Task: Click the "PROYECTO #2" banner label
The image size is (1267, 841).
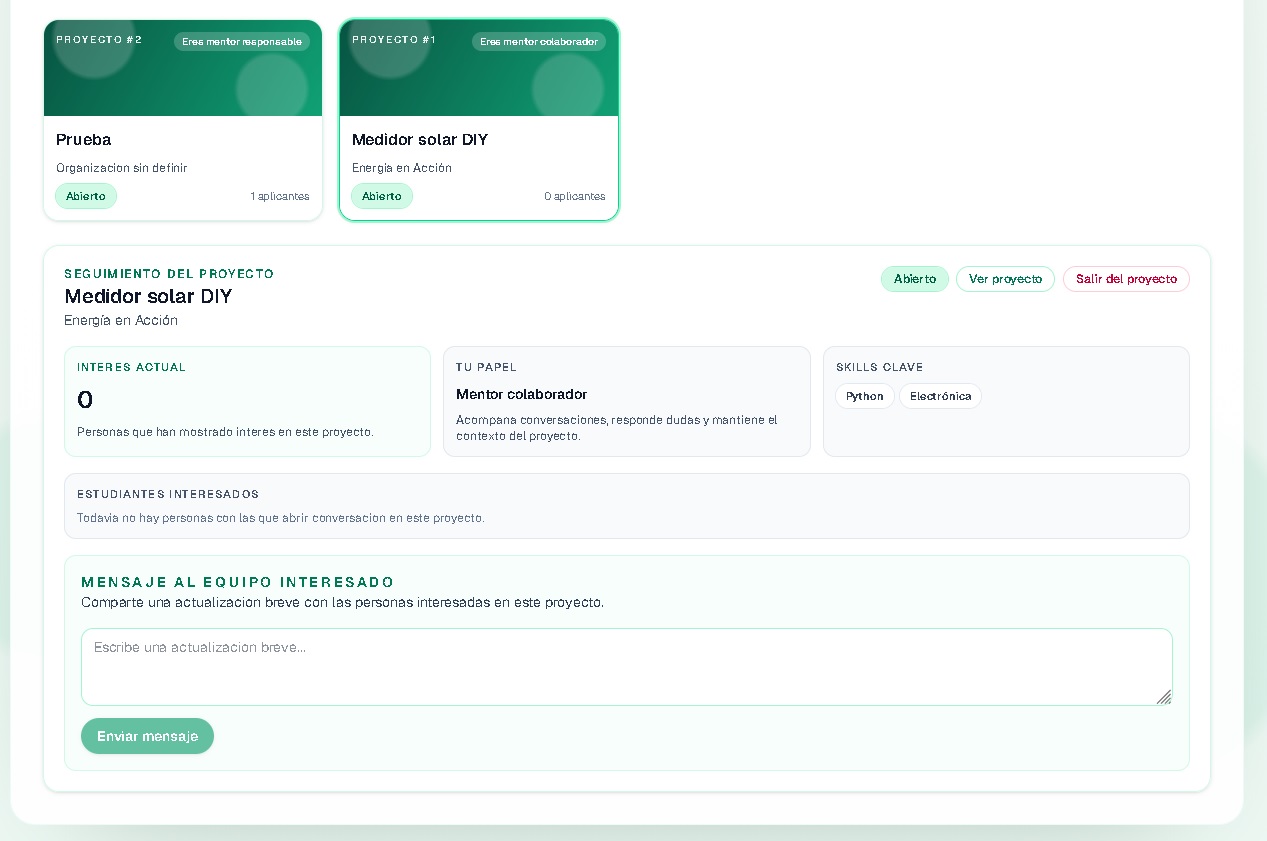Action: [x=99, y=40]
